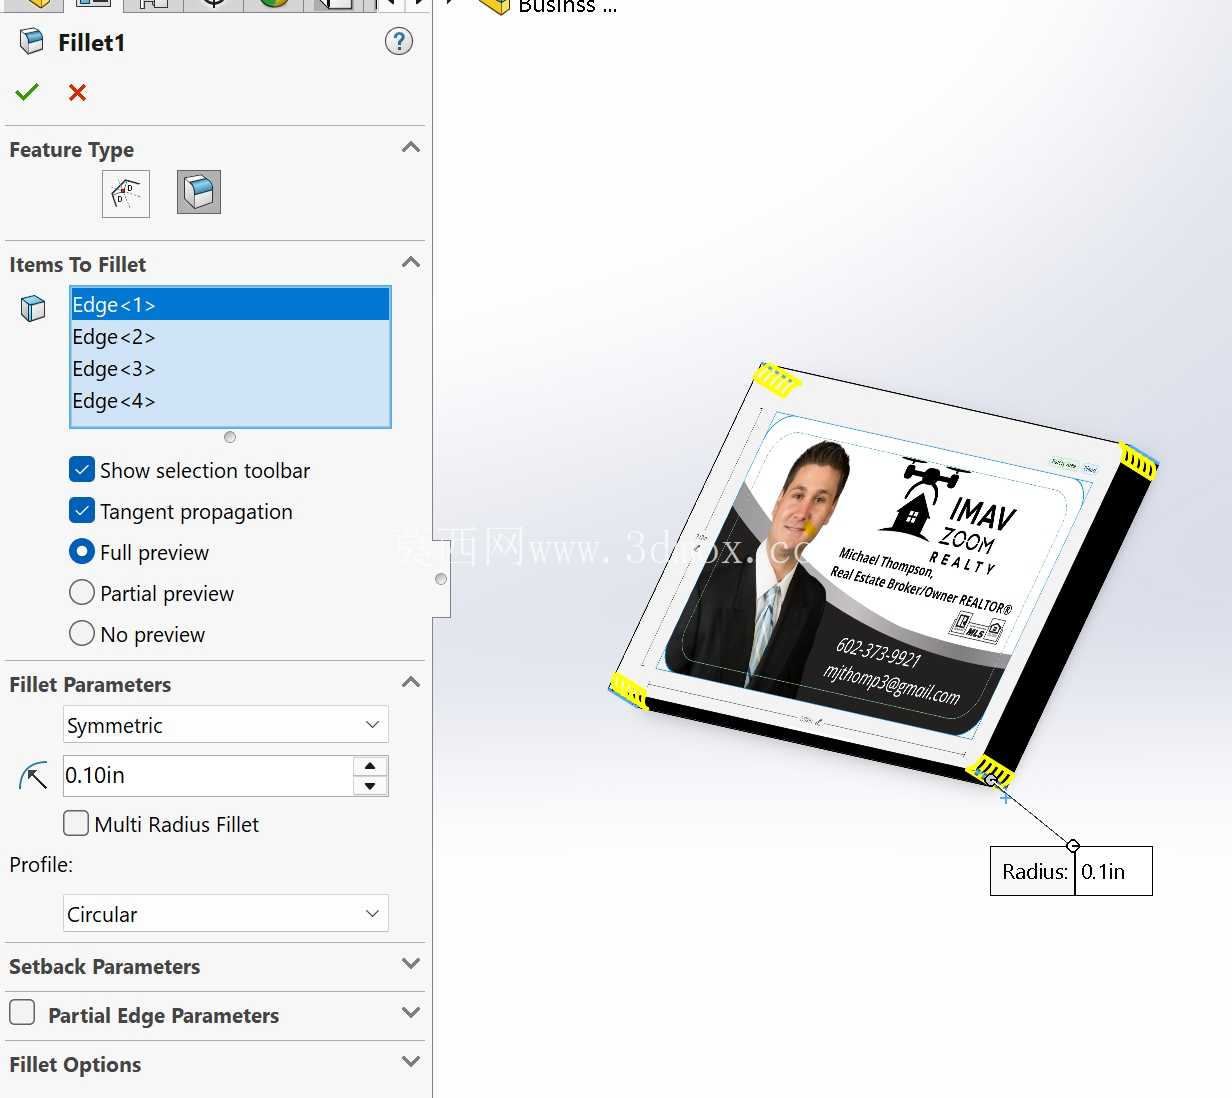Open the Circular profile dropdown
The width and height of the screenshot is (1232, 1098).
tap(226, 914)
